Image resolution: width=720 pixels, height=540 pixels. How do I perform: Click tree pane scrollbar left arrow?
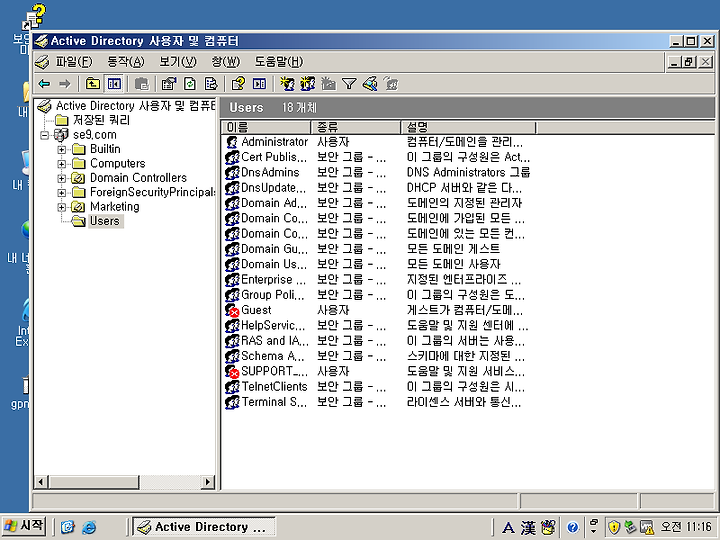[x=41, y=482]
